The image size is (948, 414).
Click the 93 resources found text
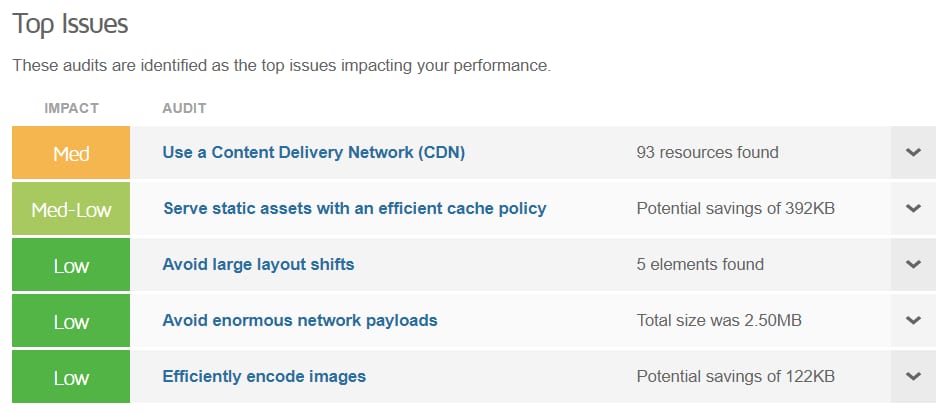707,153
